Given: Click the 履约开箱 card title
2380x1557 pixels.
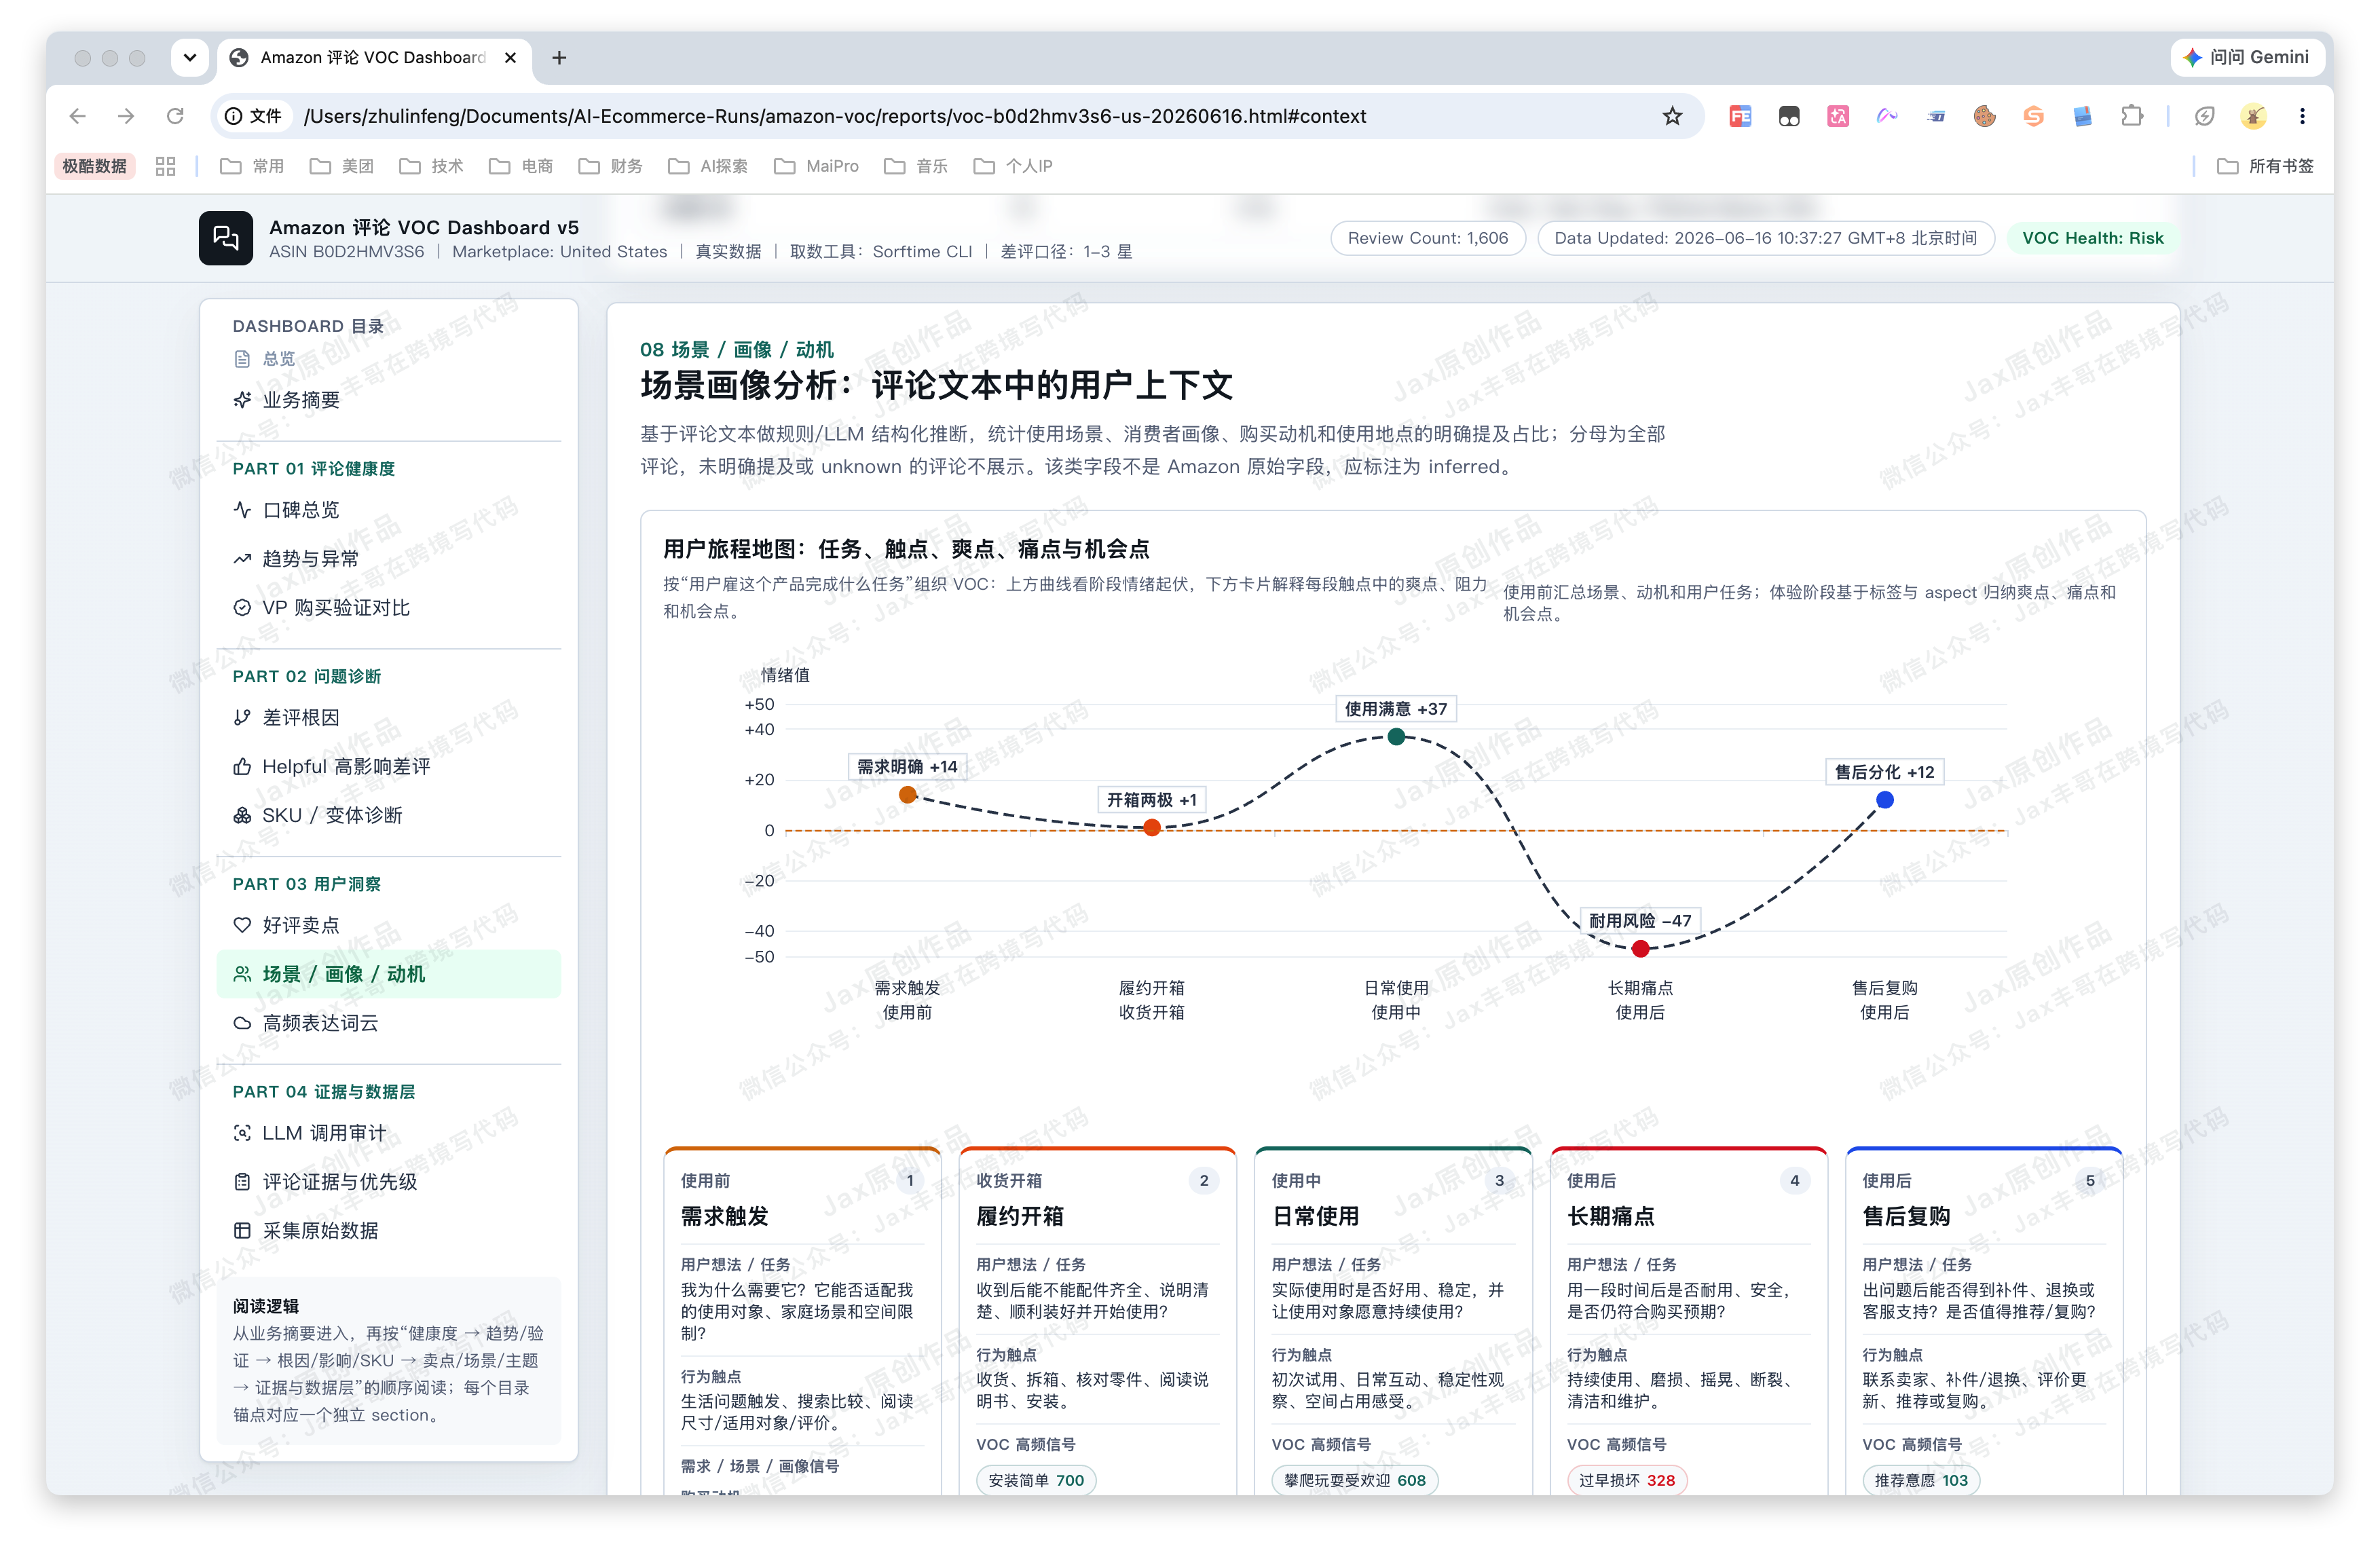Looking at the screenshot, I should pyautogui.click(x=1019, y=1217).
